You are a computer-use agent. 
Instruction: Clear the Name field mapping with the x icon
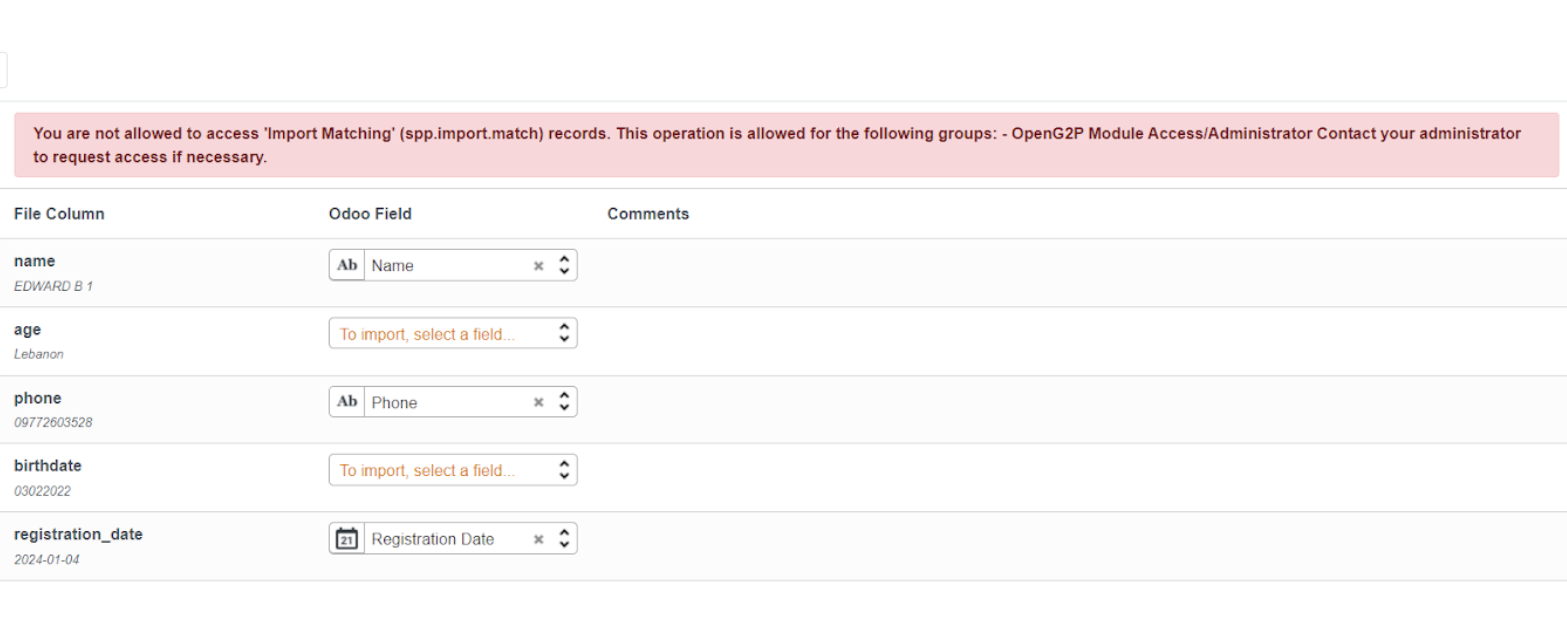tap(538, 265)
